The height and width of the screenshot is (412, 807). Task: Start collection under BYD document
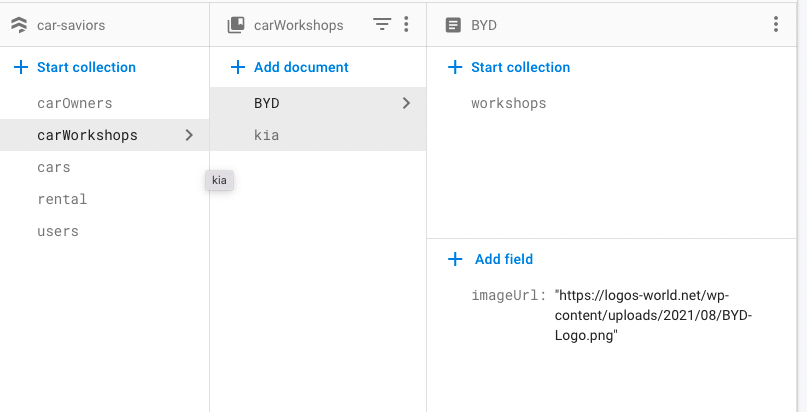click(520, 67)
